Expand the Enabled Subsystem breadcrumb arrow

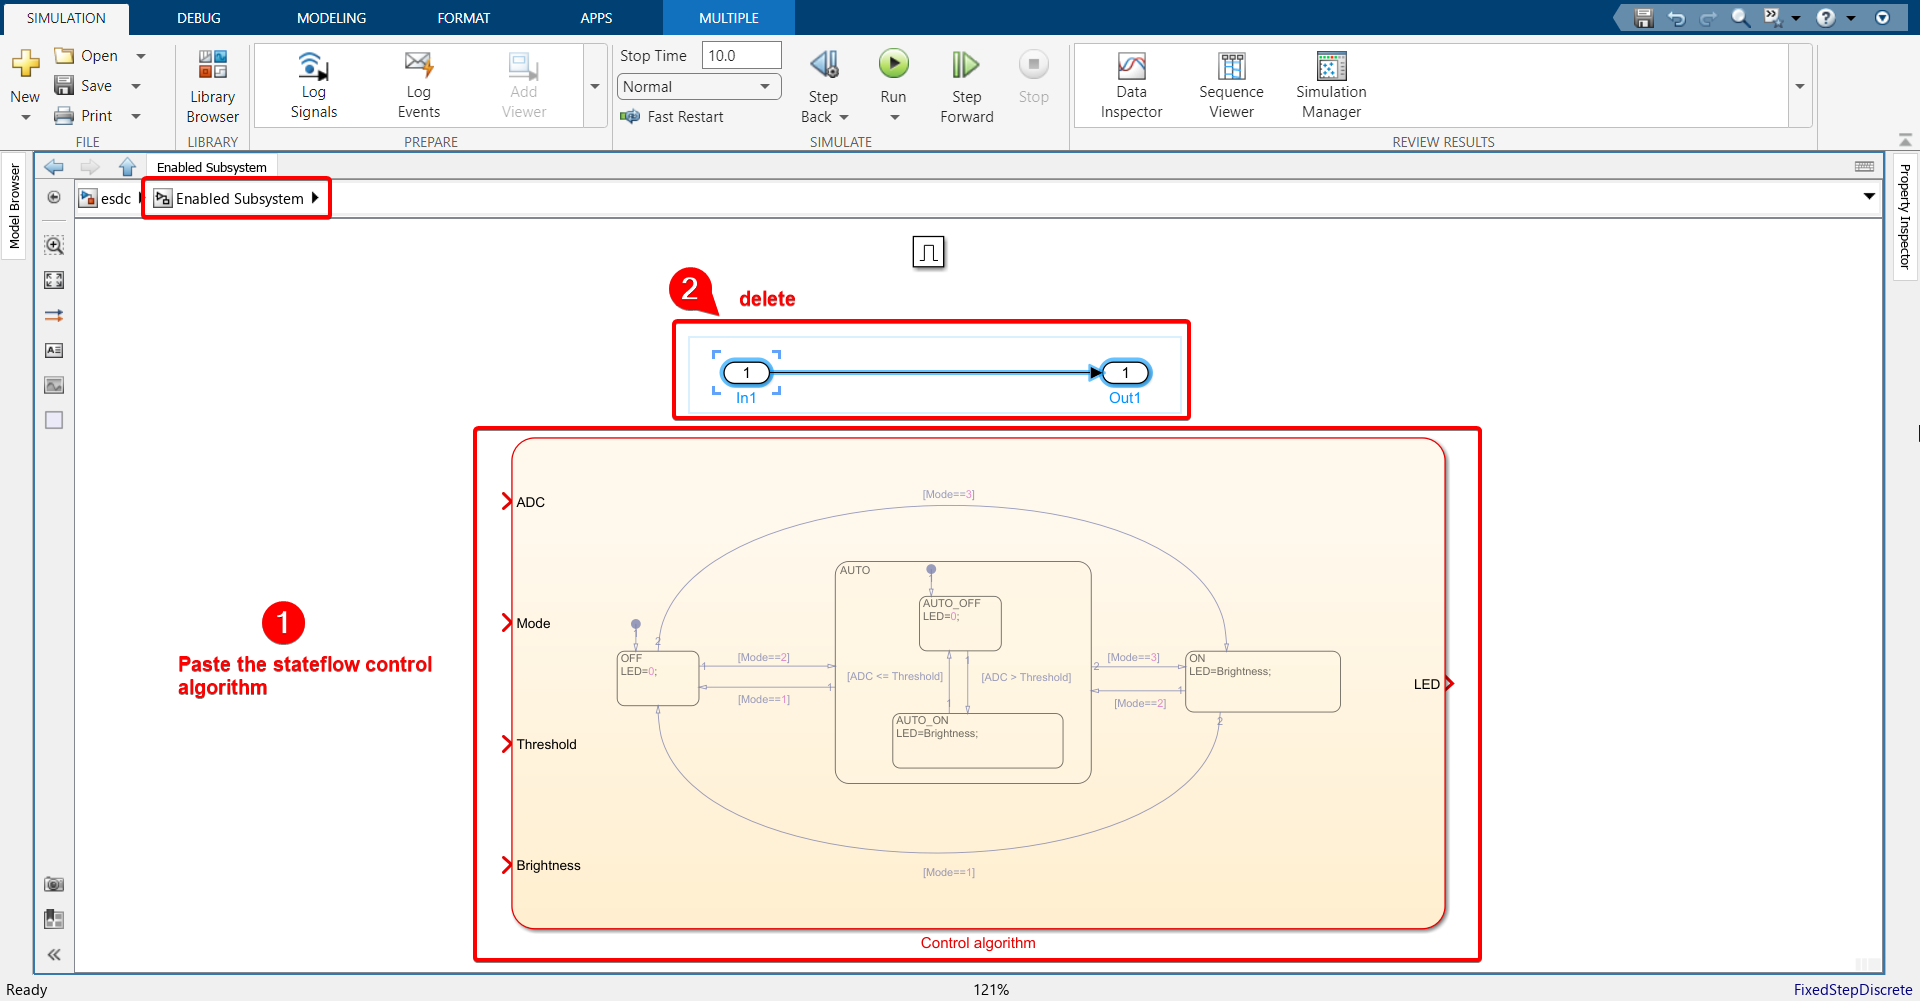point(315,198)
